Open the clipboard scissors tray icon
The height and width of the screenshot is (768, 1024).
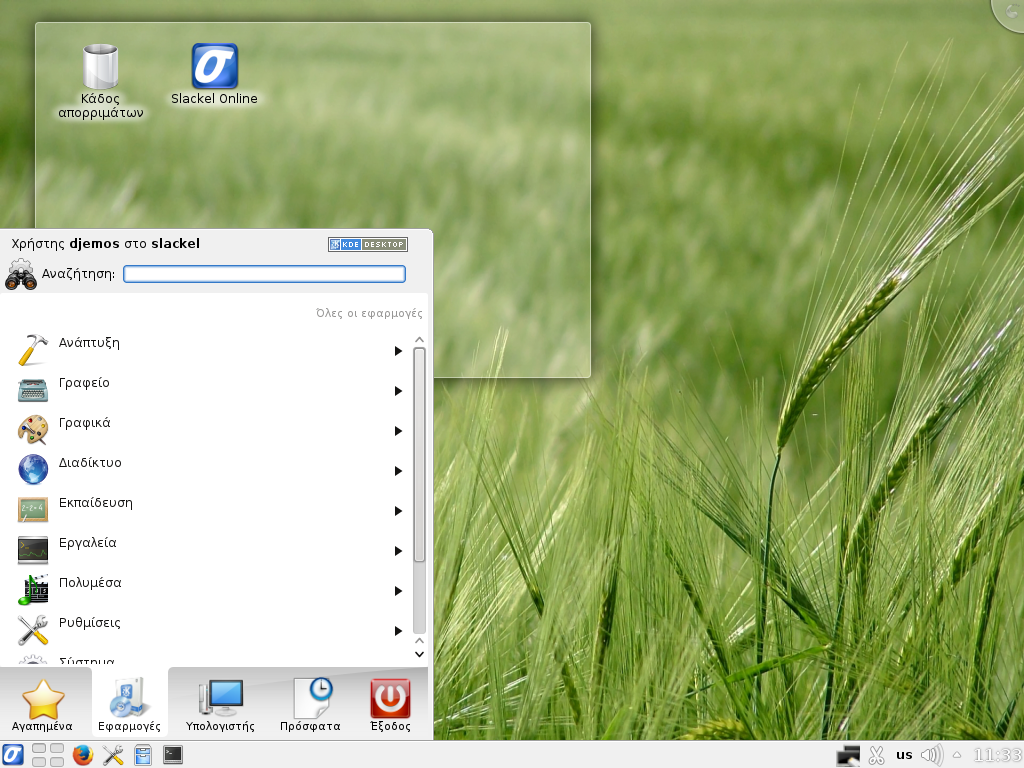(877, 755)
